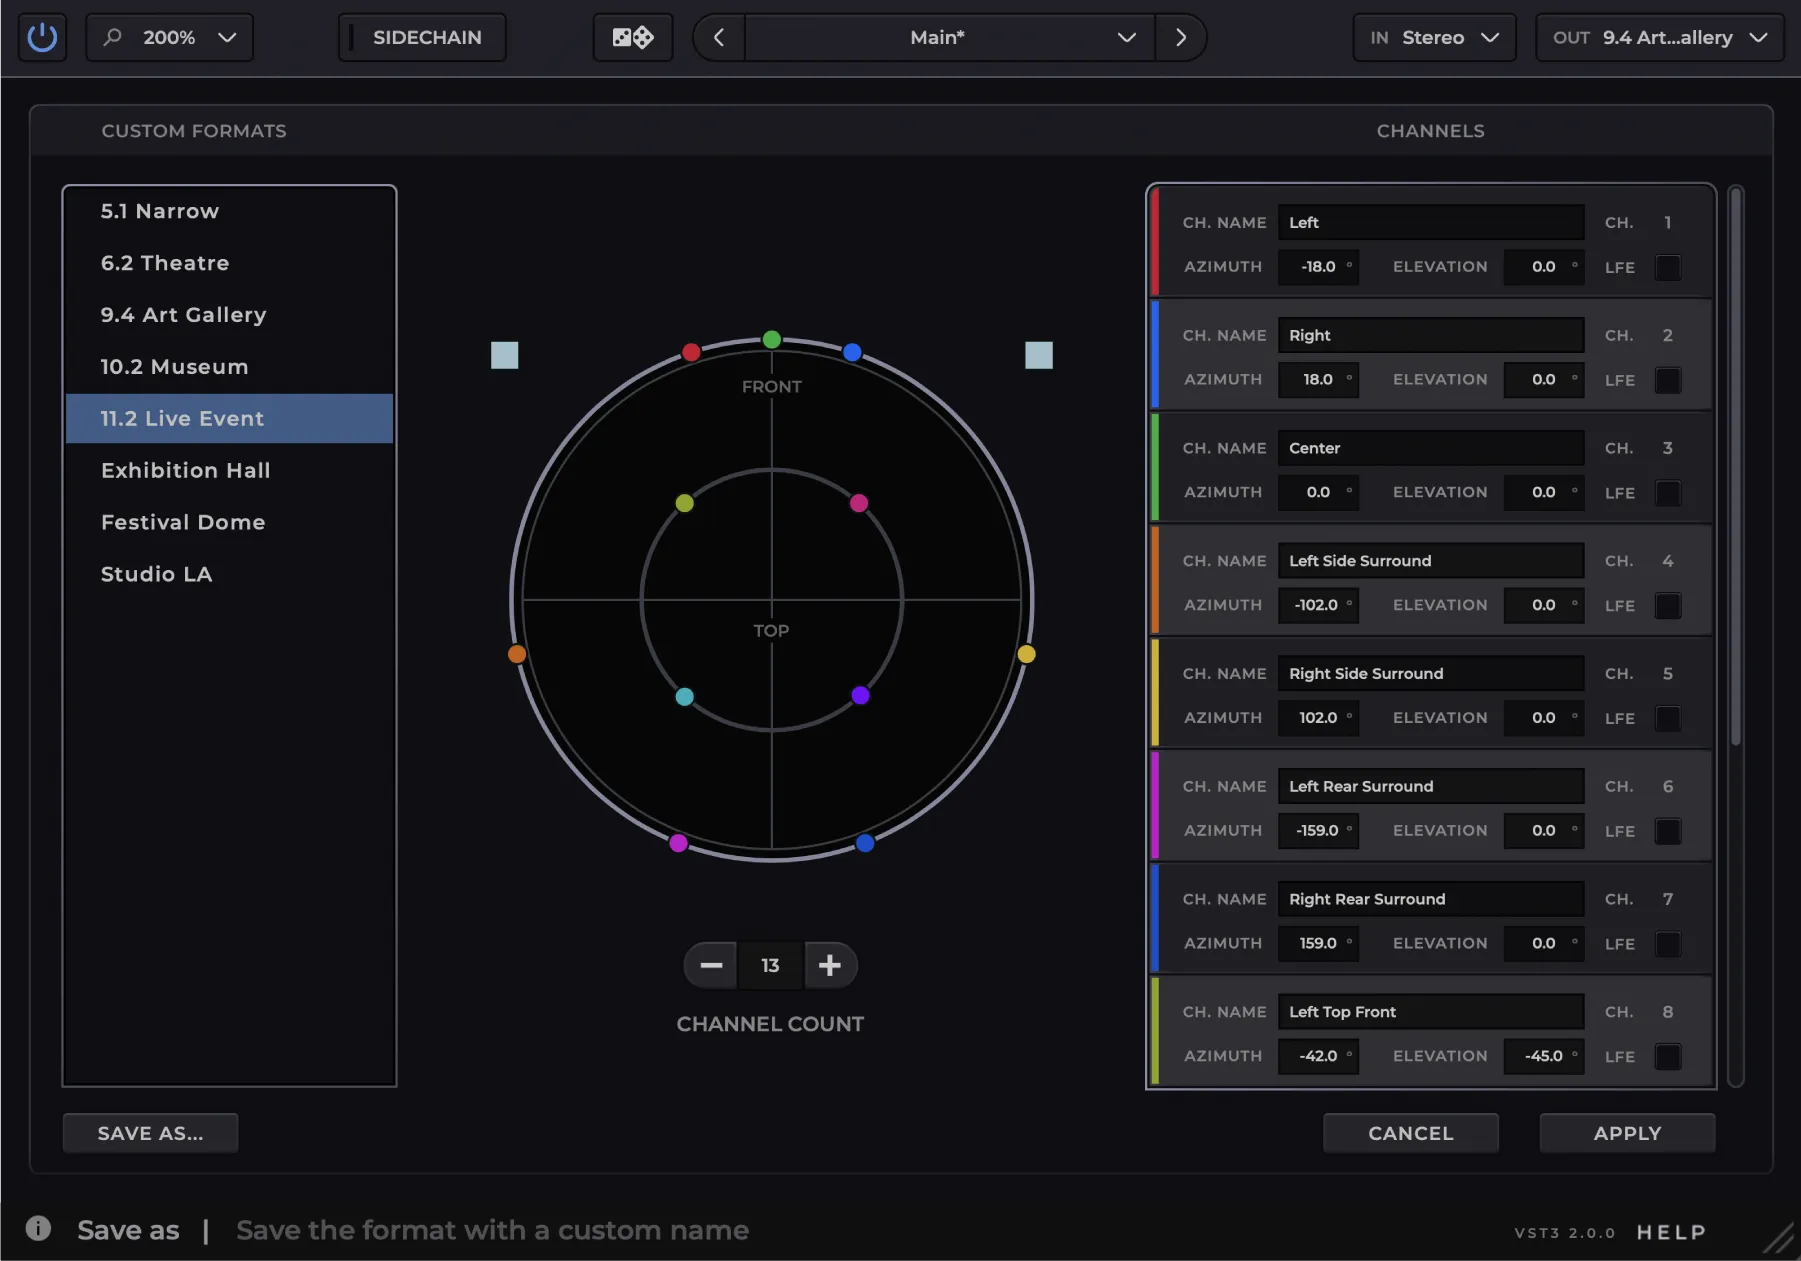Select the magenta Left Rear Surround dot
1801x1261 pixels.
click(x=679, y=843)
